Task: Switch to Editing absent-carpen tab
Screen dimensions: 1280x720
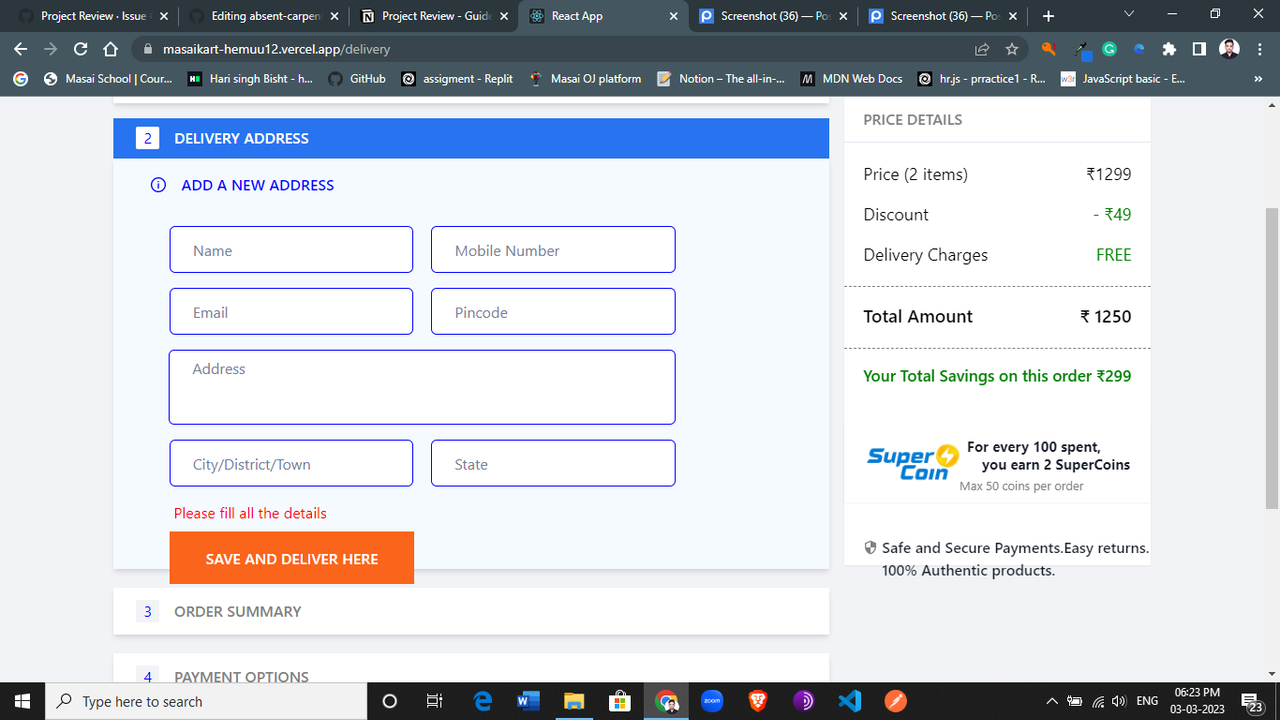Action: pyautogui.click(x=263, y=16)
